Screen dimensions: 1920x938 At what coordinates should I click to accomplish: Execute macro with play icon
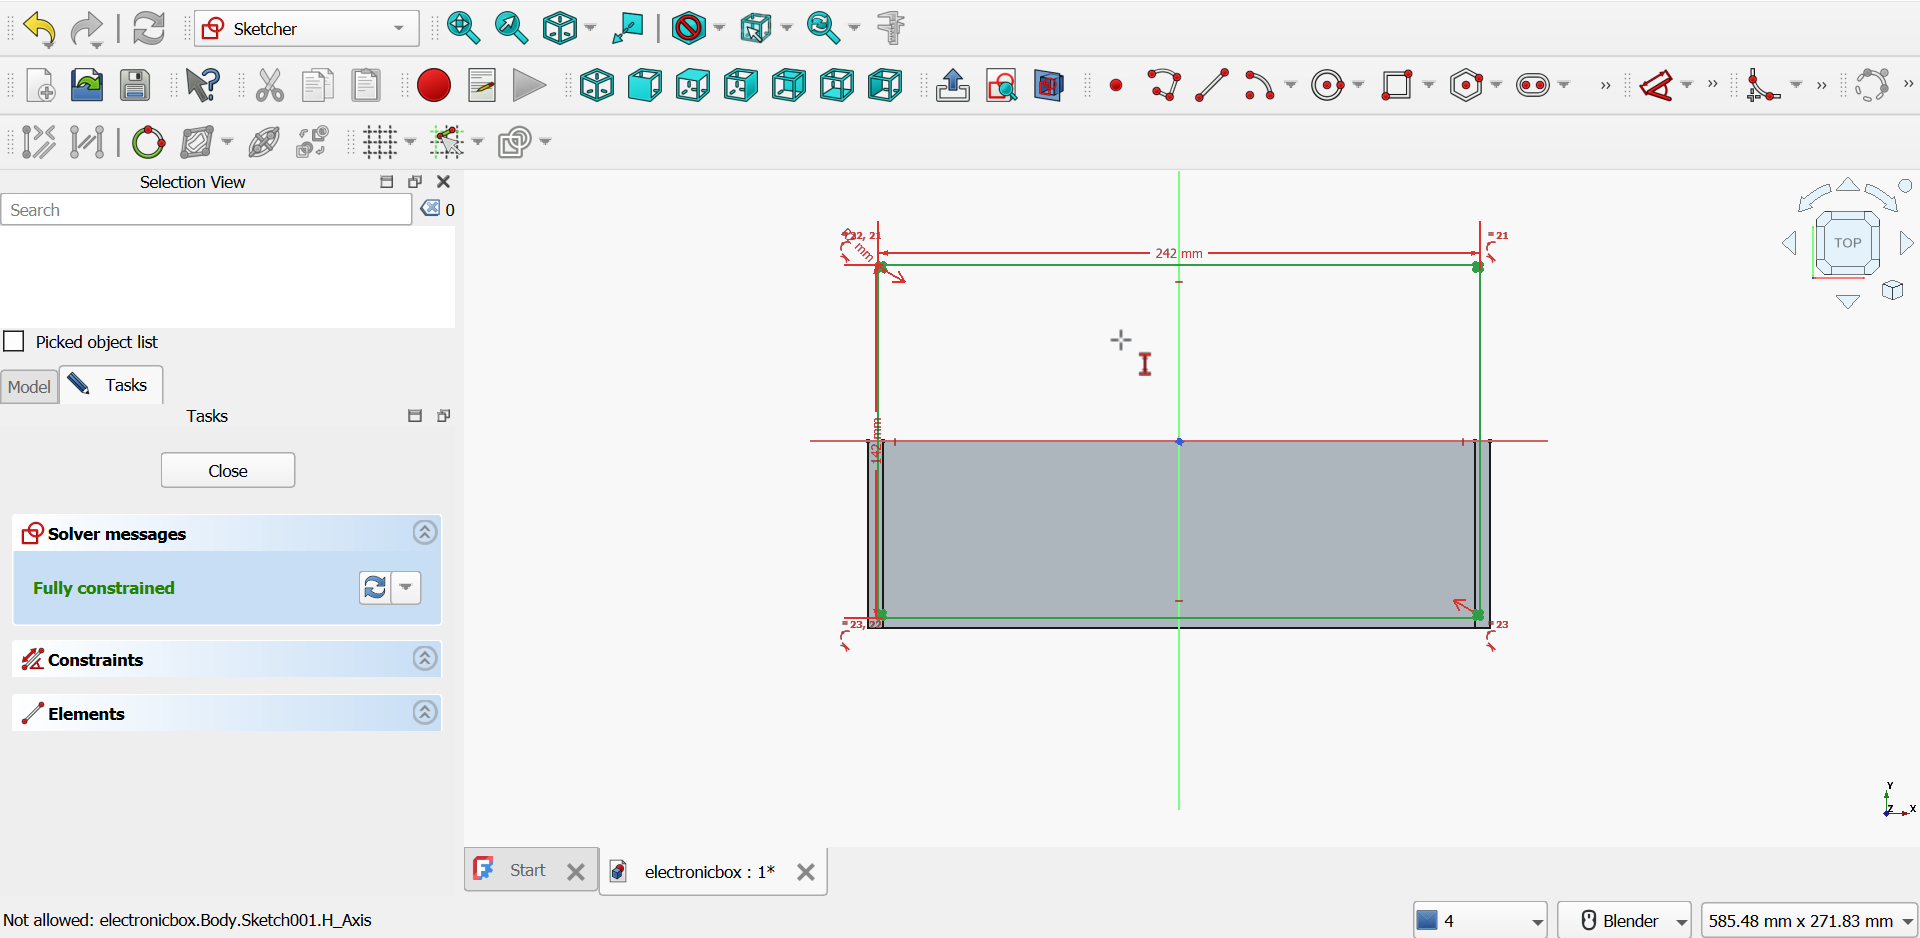(x=529, y=86)
